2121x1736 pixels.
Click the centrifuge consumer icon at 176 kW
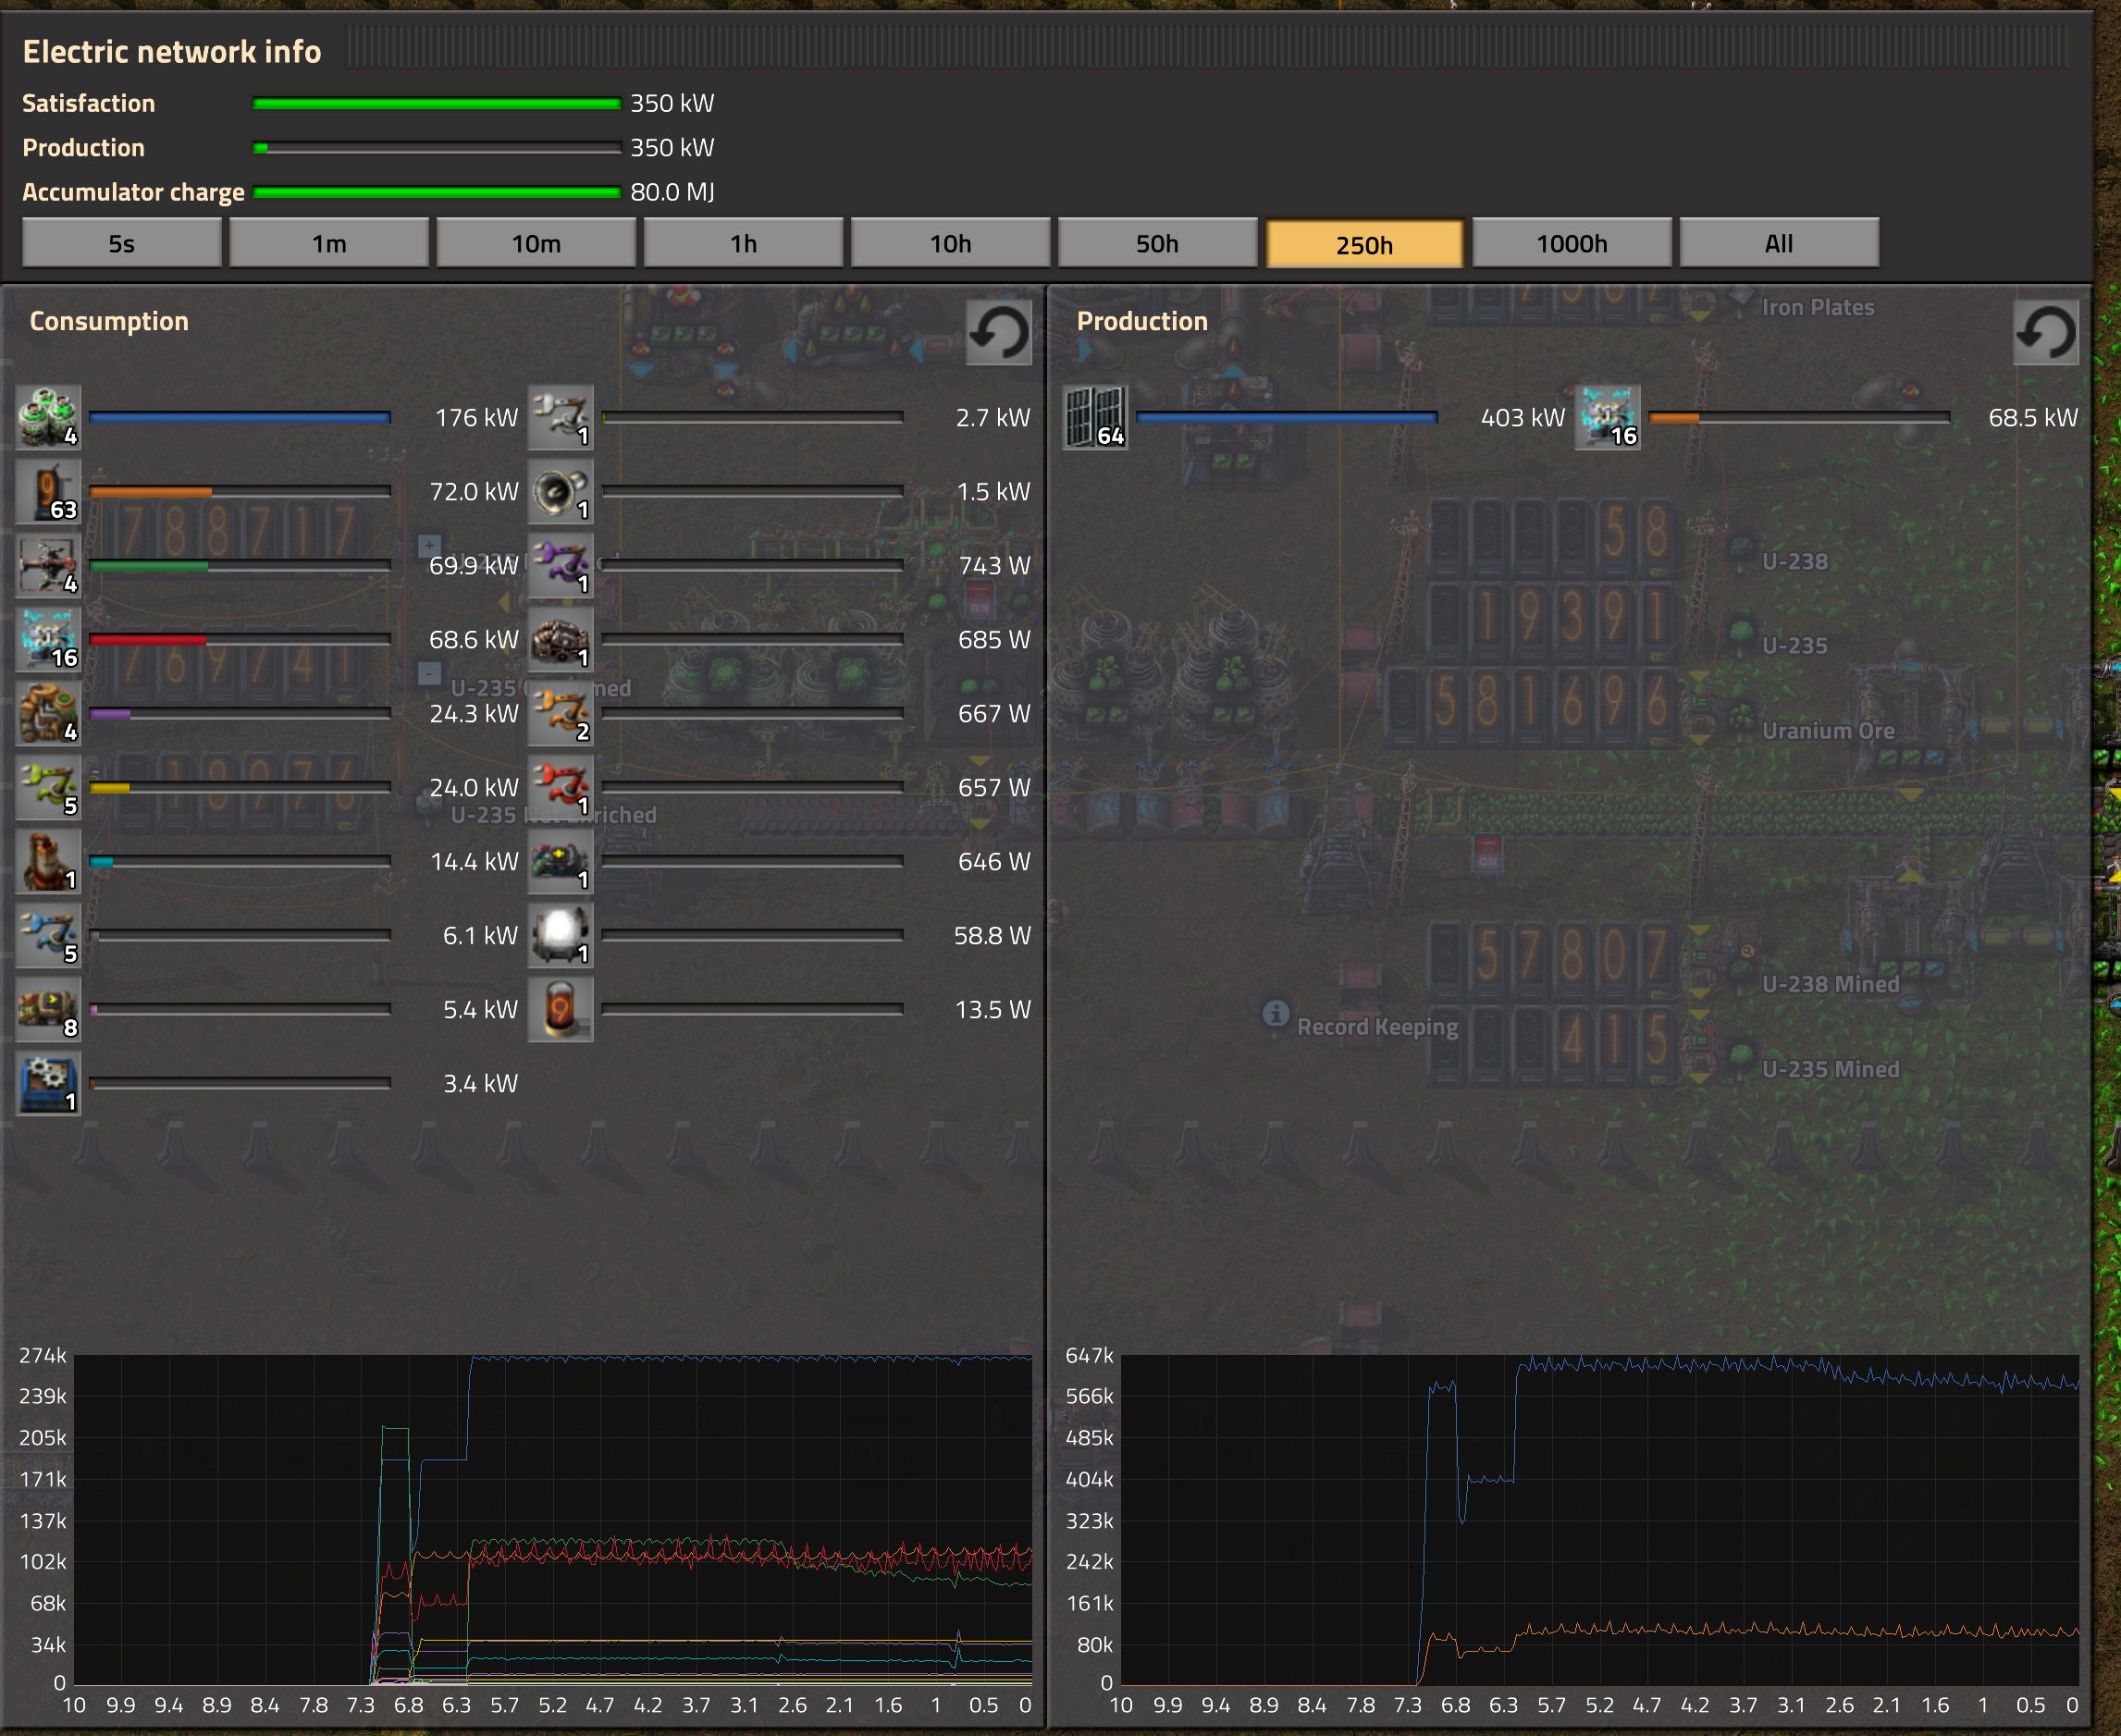click(48, 417)
